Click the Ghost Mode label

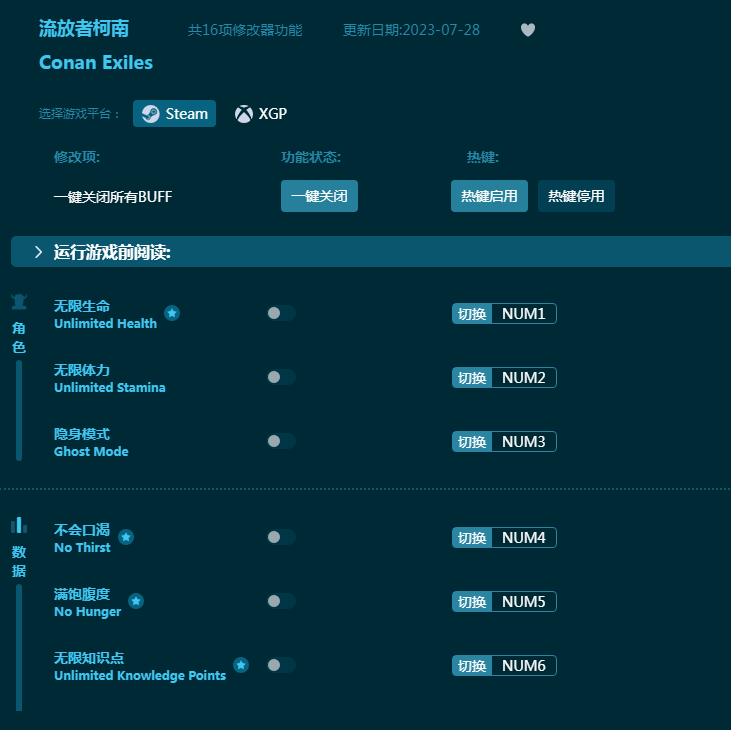pyautogui.click(x=91, y=451)
